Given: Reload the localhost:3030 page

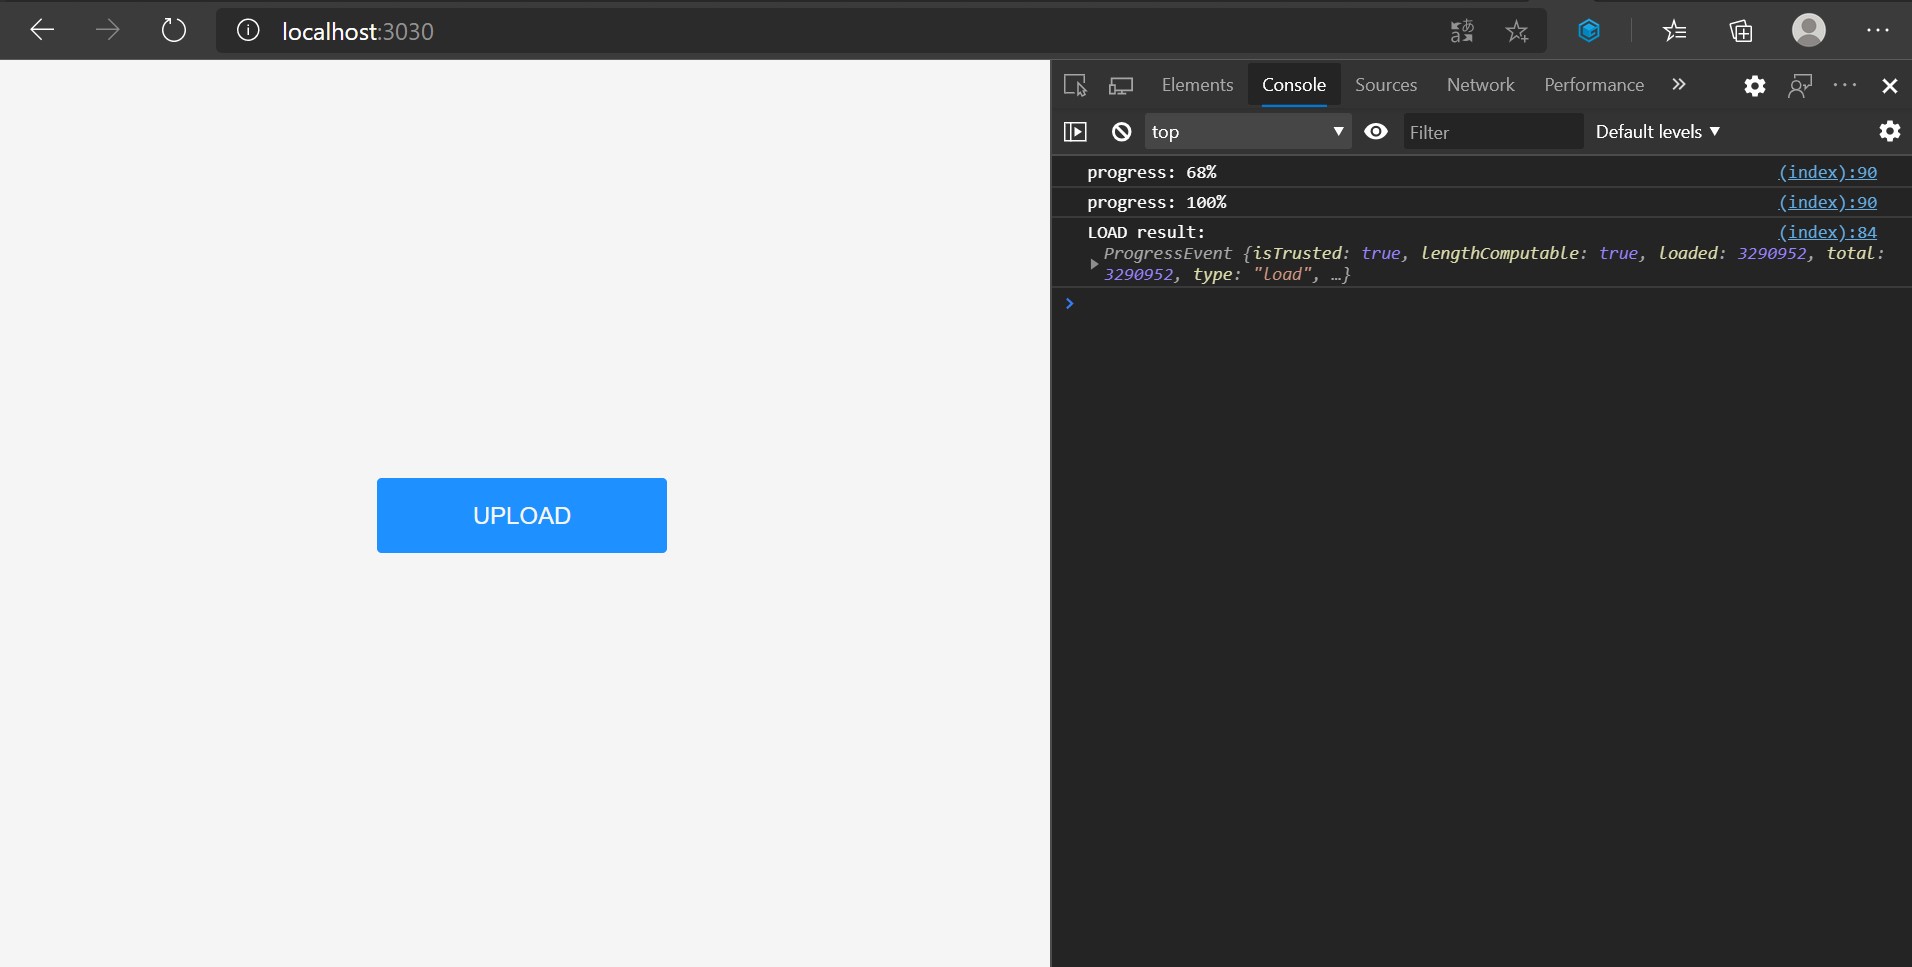Looking at the screenshot, I should (172, 30).
